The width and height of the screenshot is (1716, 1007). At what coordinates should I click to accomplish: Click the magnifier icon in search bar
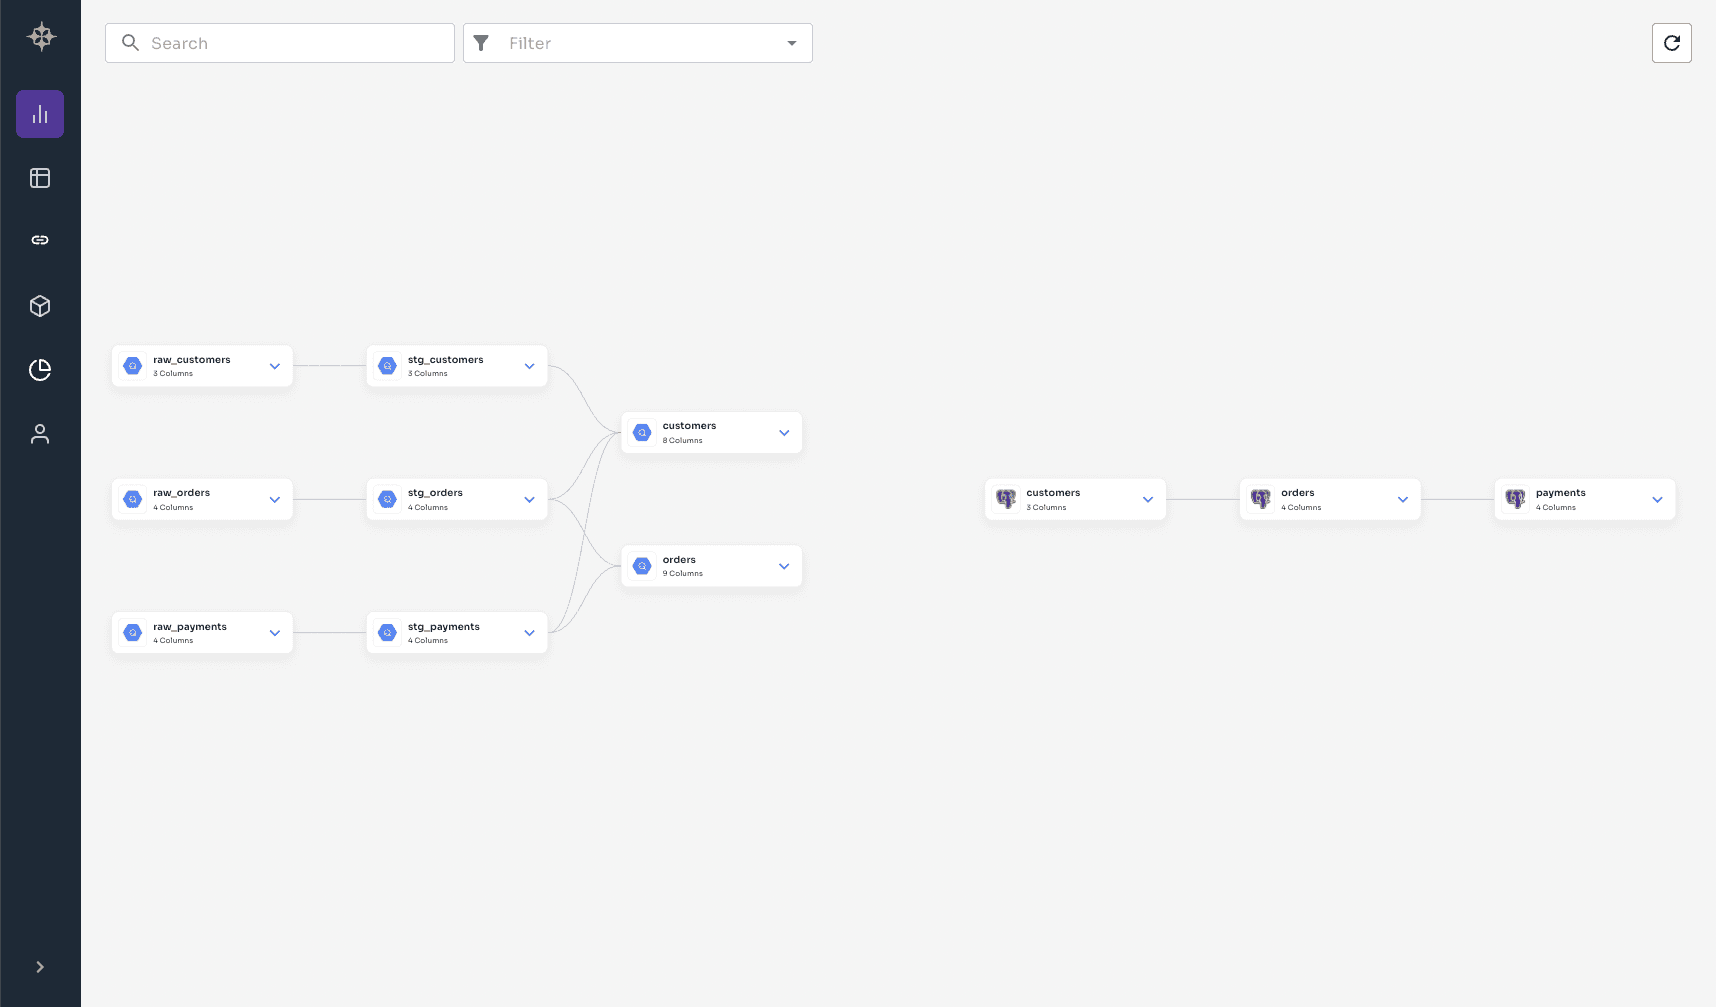click(130, 43)
